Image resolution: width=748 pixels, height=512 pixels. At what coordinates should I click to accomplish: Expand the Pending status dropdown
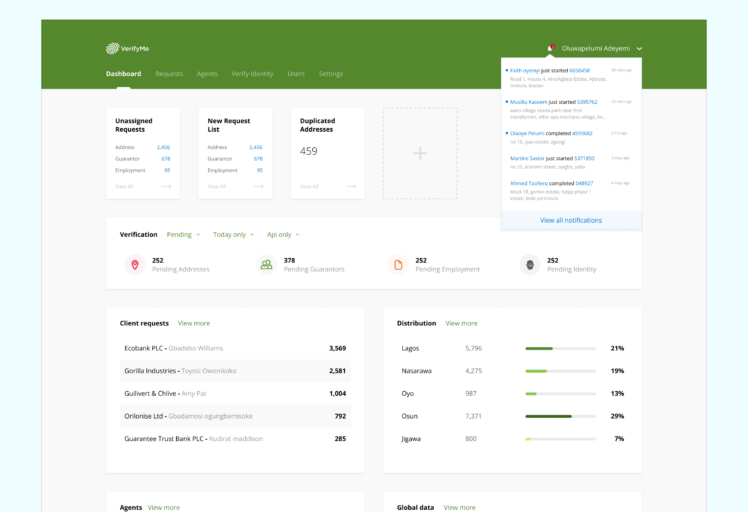click(x=183, y=234)
